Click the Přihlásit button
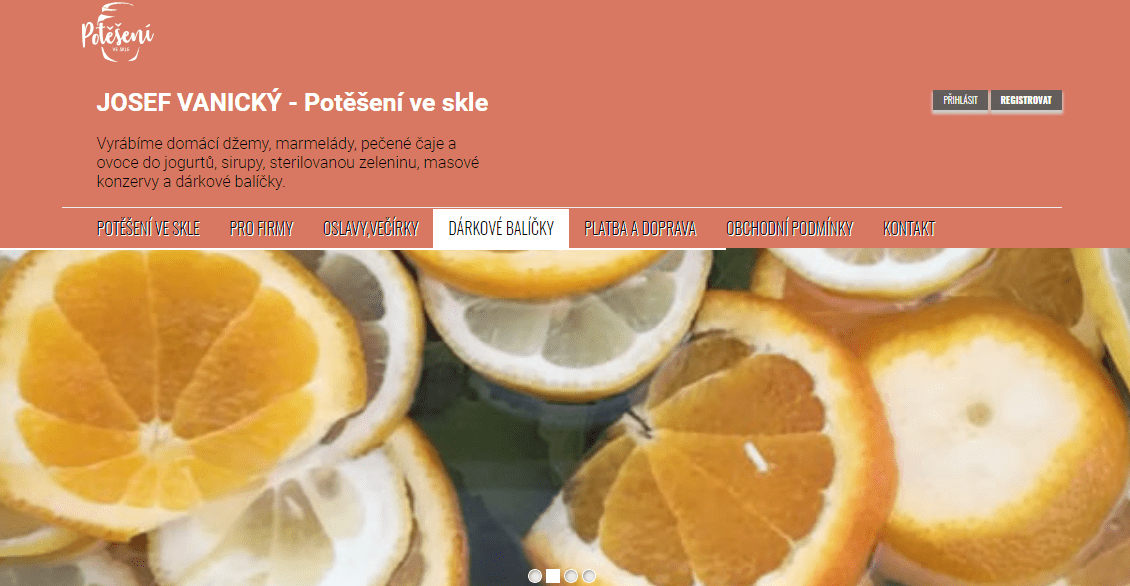 point(960,100)
